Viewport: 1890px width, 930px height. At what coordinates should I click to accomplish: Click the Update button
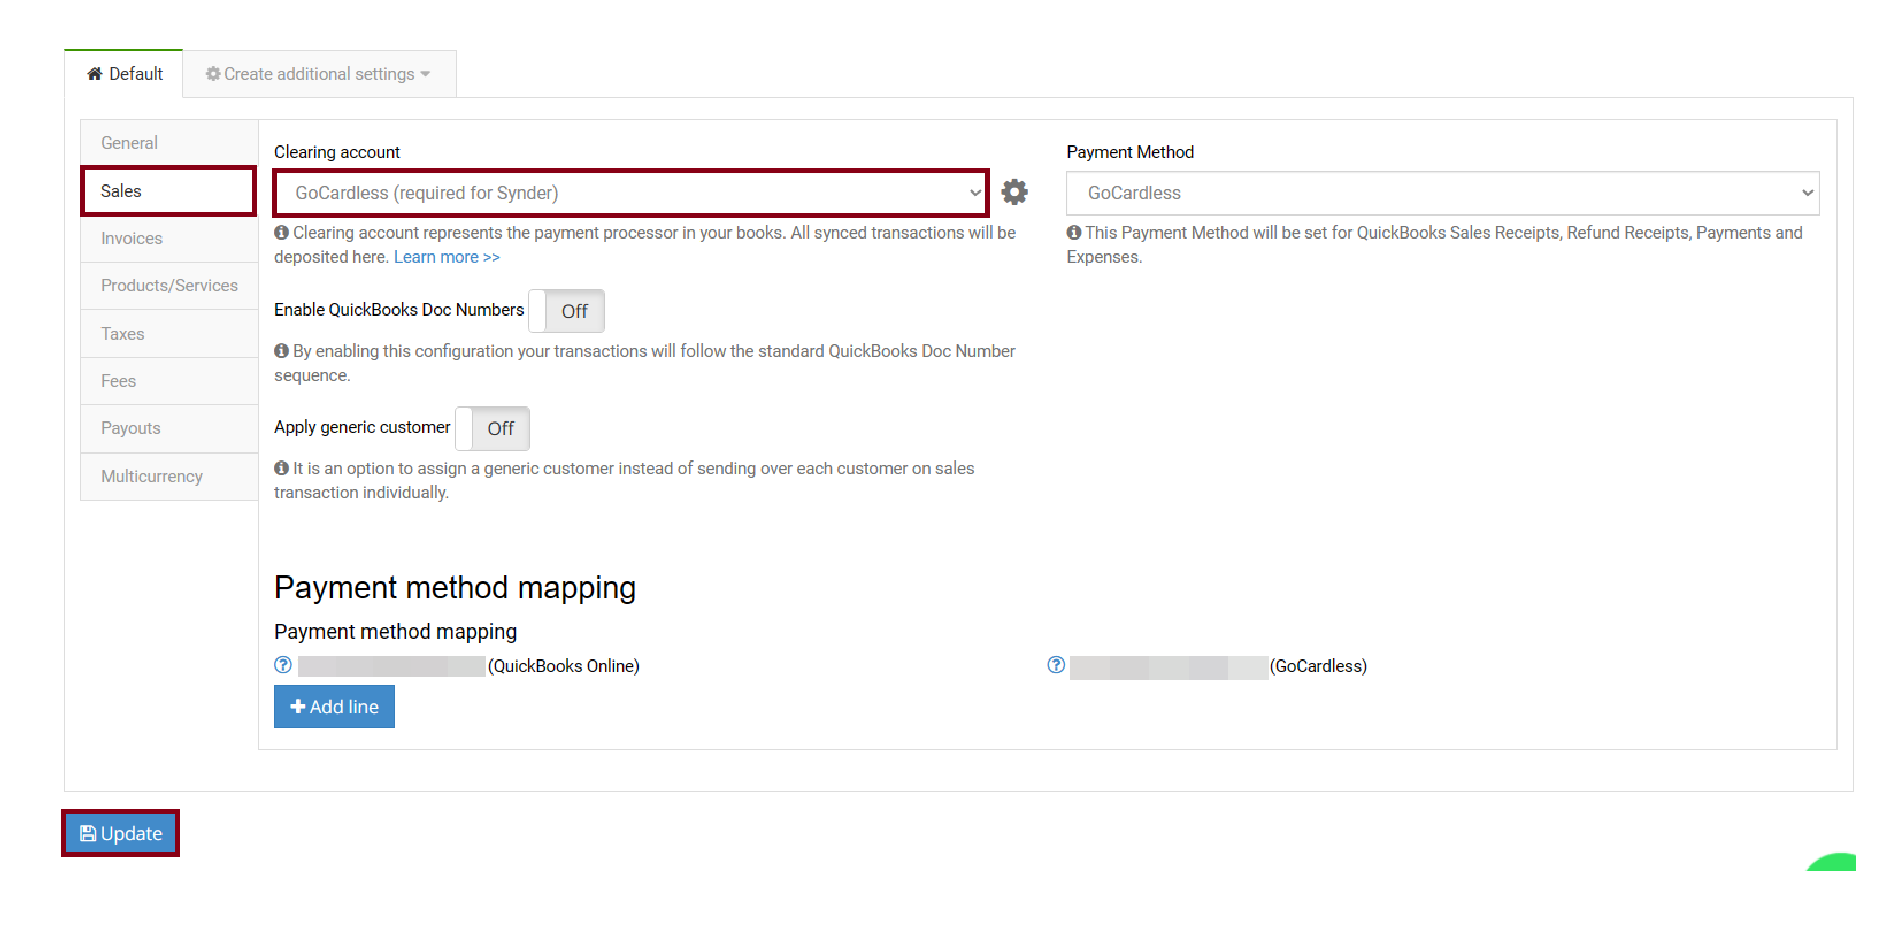point(120,833)
